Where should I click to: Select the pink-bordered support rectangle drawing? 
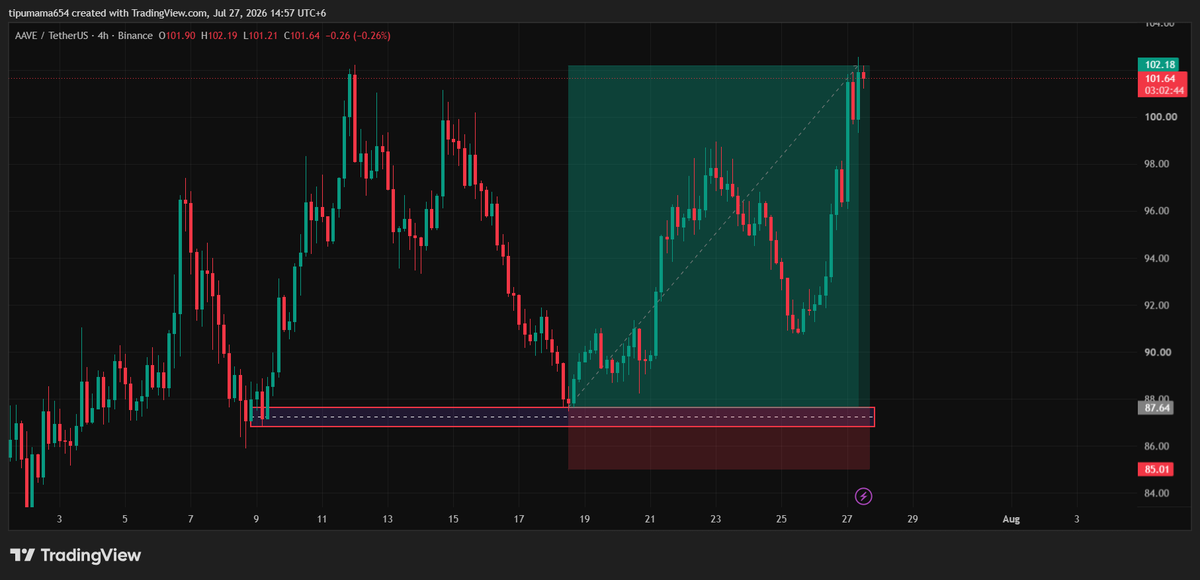(x=562, y=417)
